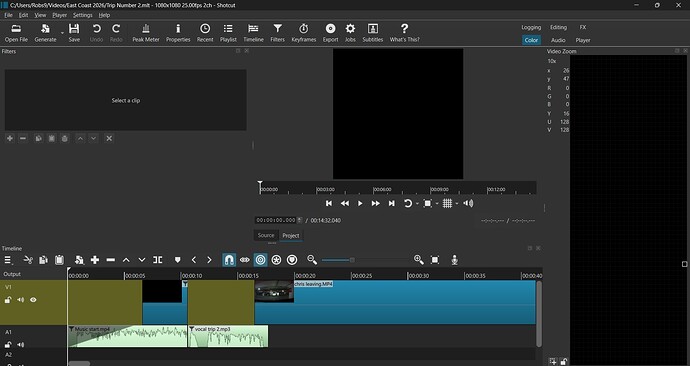690x366 pixels.
Task: Zoom out the timeline magnifier
Action: coord(312,260)
